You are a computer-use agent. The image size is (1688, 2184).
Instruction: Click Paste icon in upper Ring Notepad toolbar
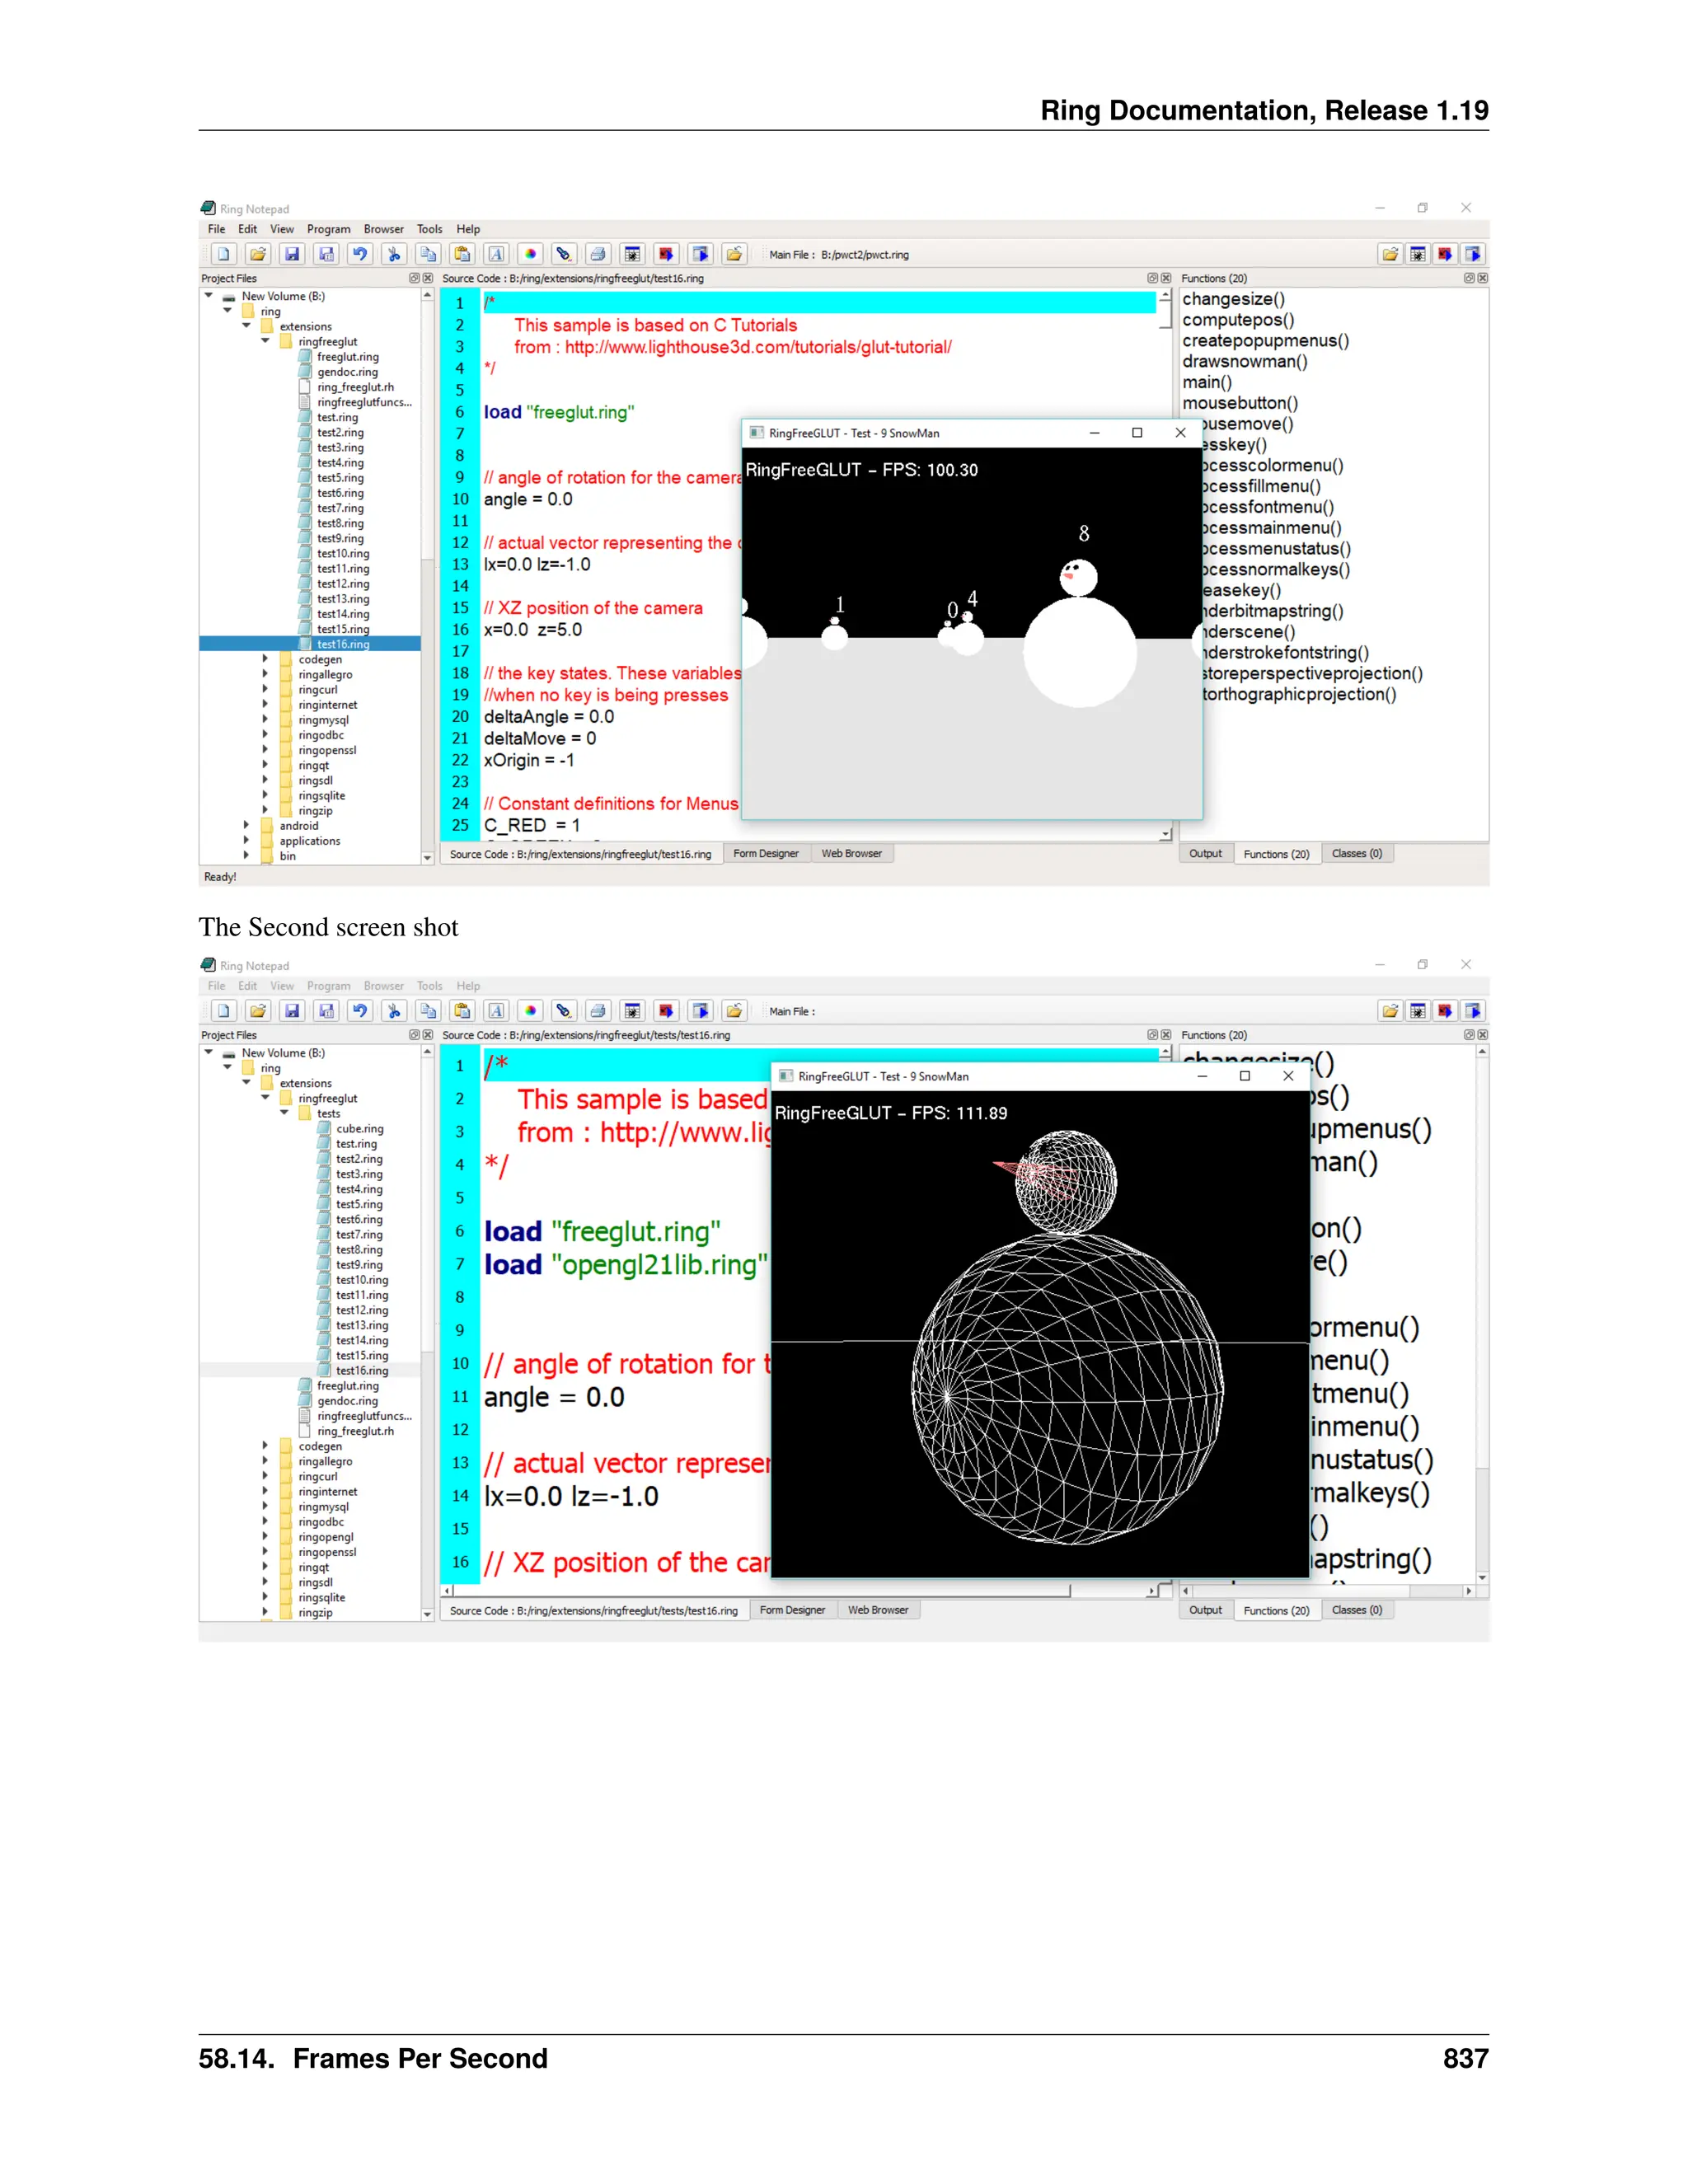[x=462, y=254]
